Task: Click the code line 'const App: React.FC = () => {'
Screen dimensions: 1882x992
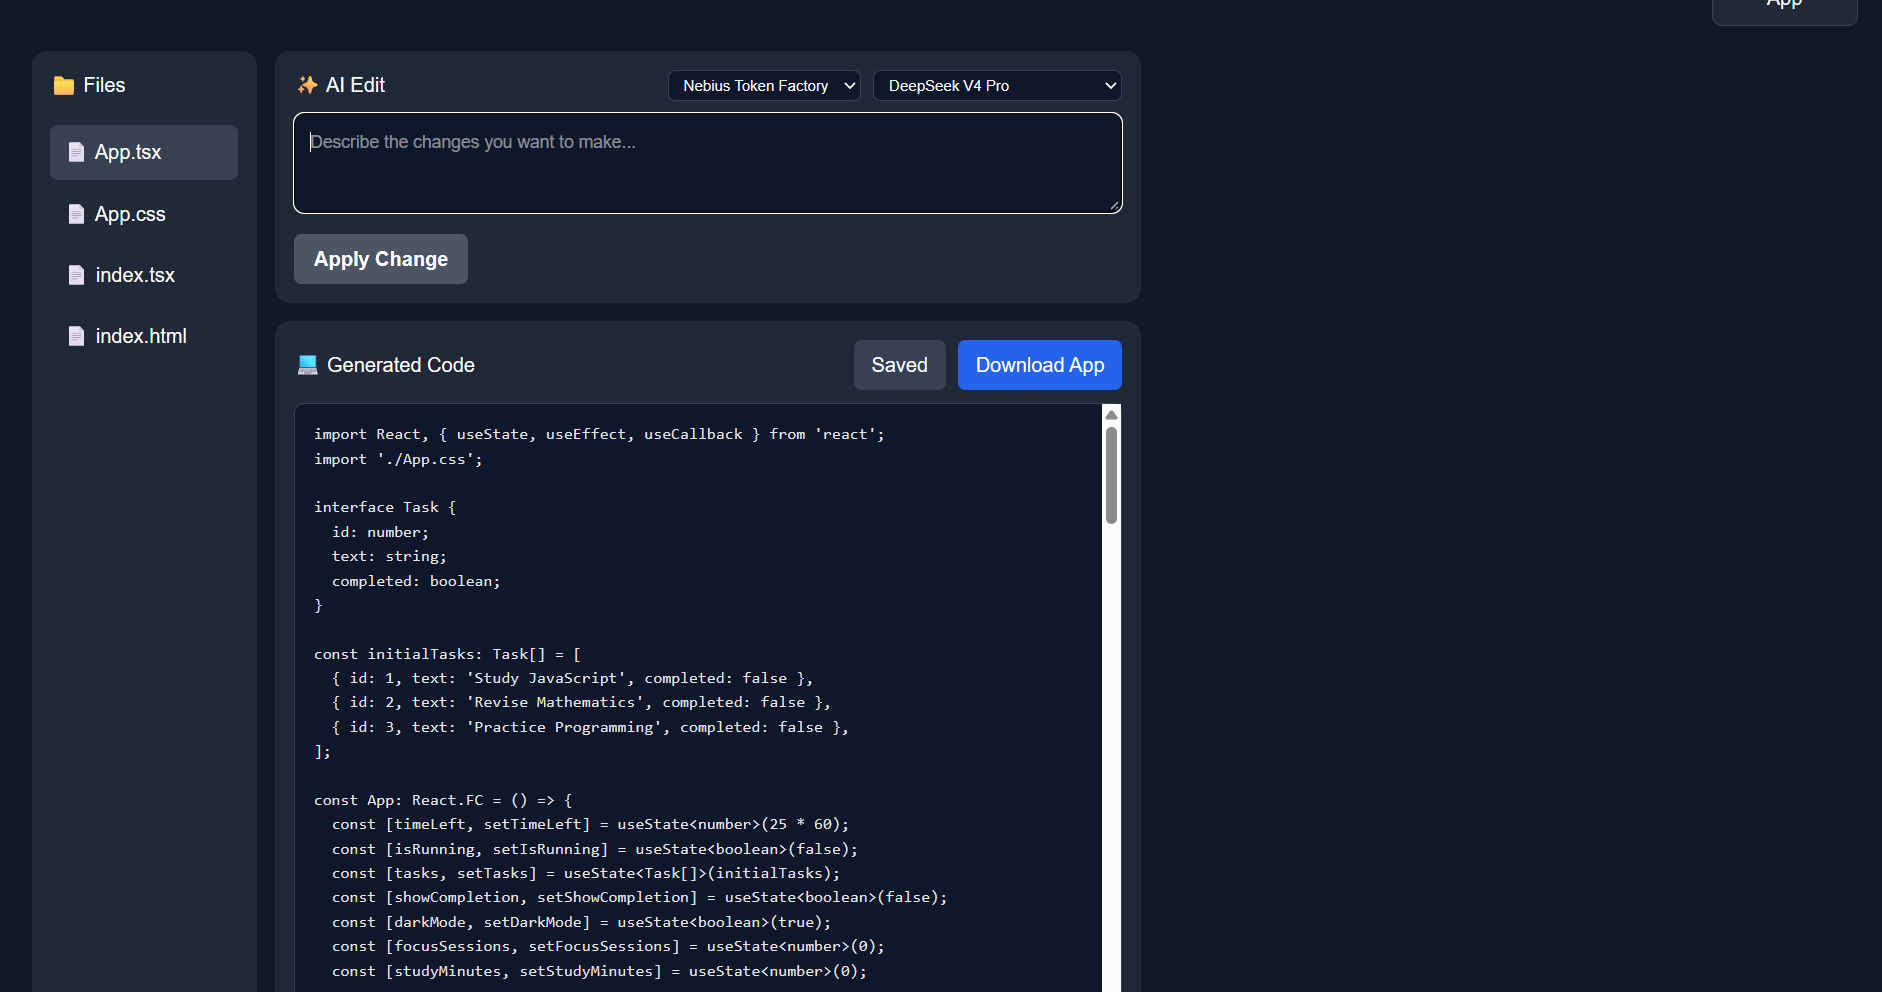Action: coord(443,800)
